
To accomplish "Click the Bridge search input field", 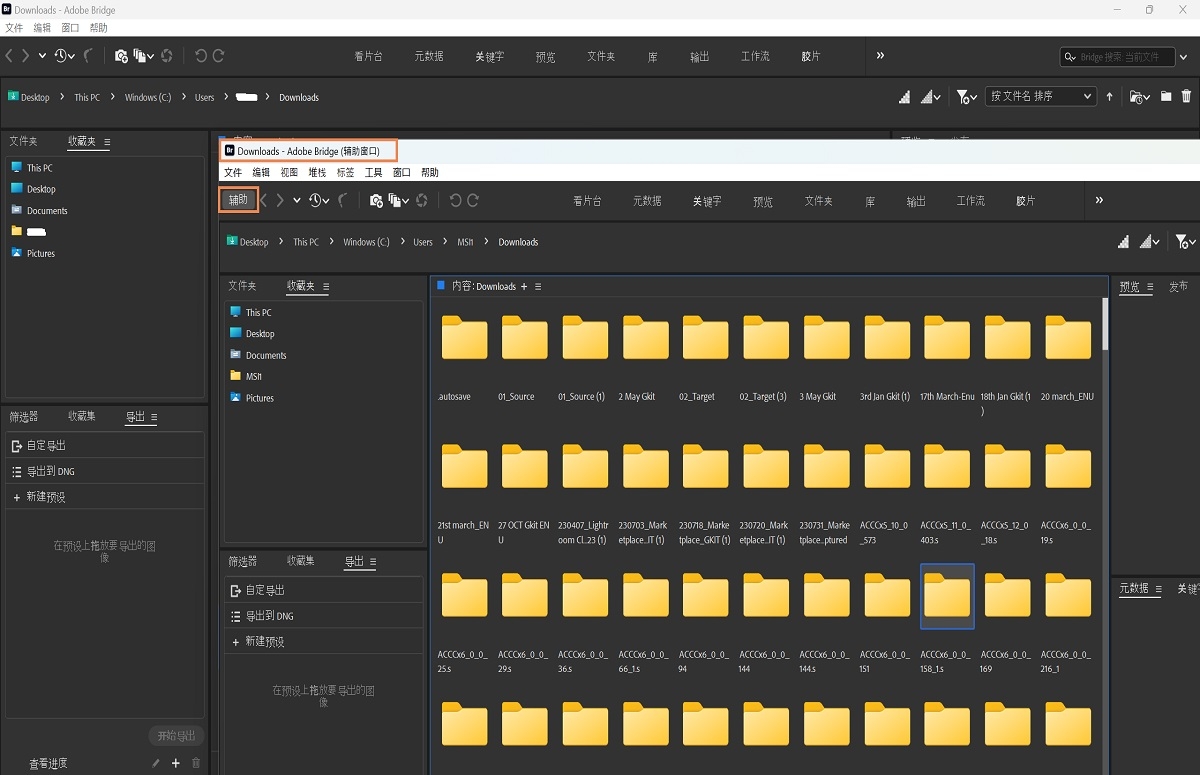I will click(1125, 57).
